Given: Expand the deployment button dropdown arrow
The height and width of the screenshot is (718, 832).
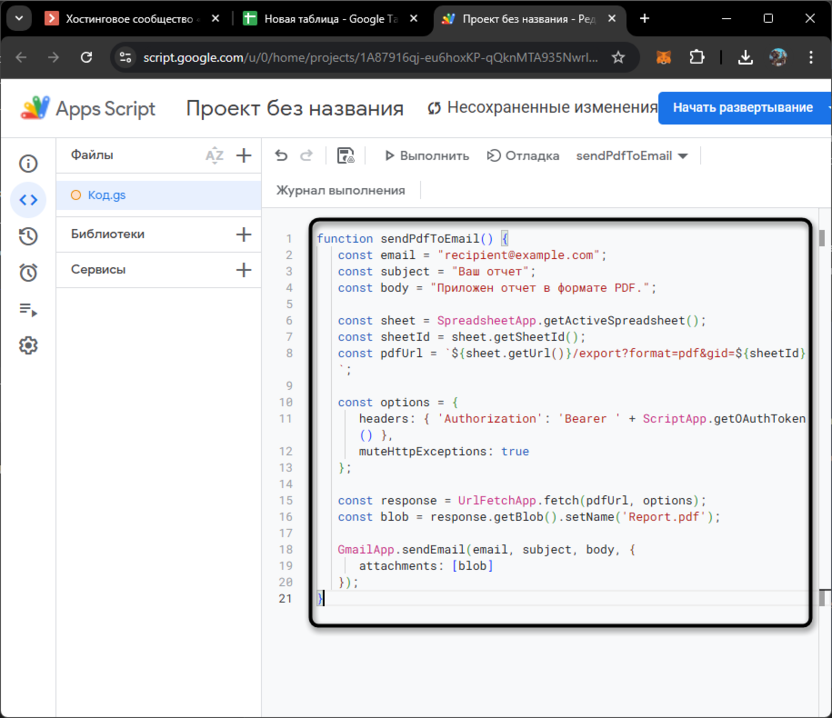Looking at the screenshot, I should (x=827, y=107).
